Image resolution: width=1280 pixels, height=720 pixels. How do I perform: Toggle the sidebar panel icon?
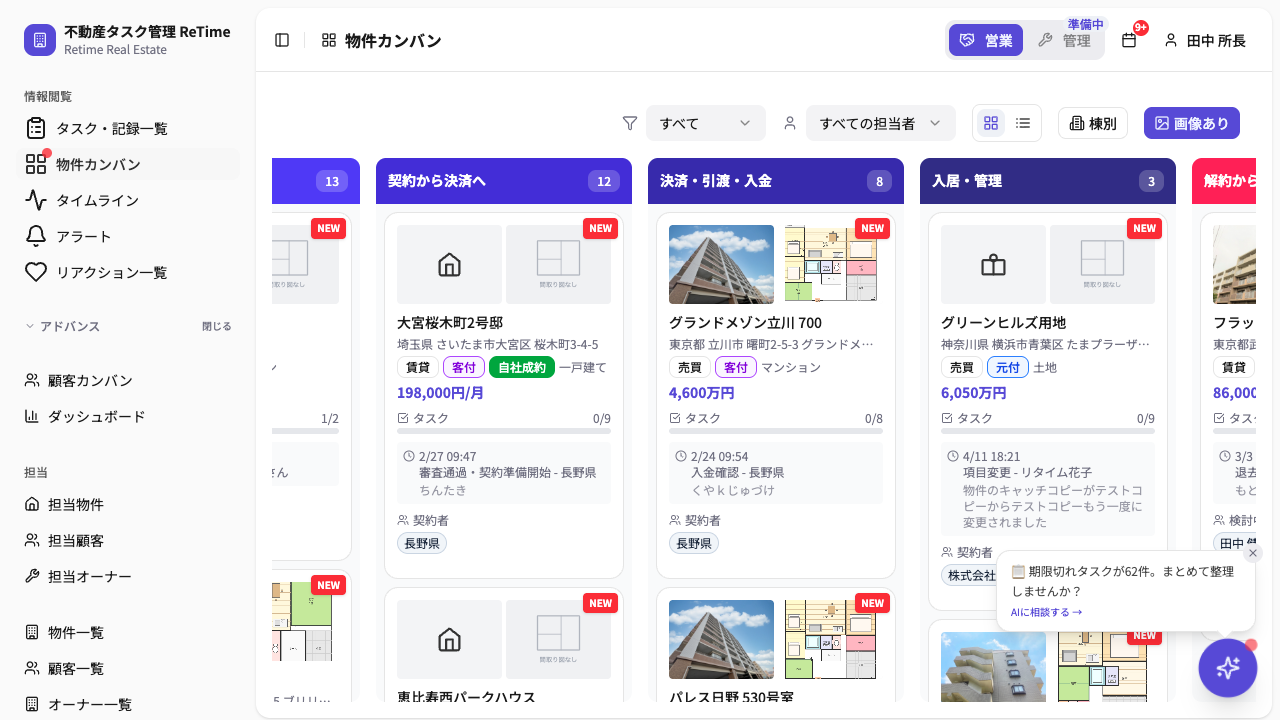tap(282, 40)
